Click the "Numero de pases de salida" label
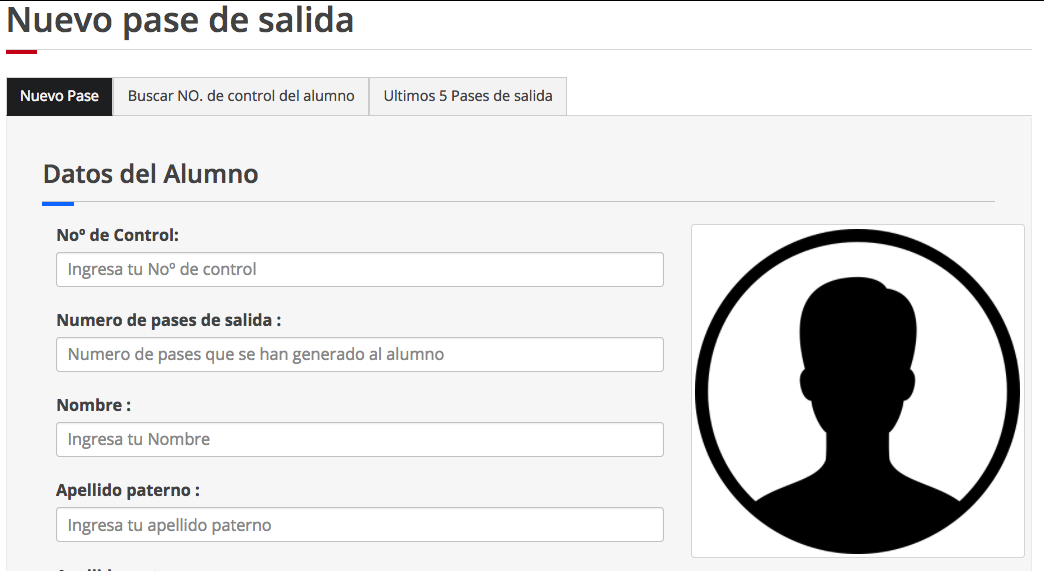The image size is (1044, 571). click(168, 320)
